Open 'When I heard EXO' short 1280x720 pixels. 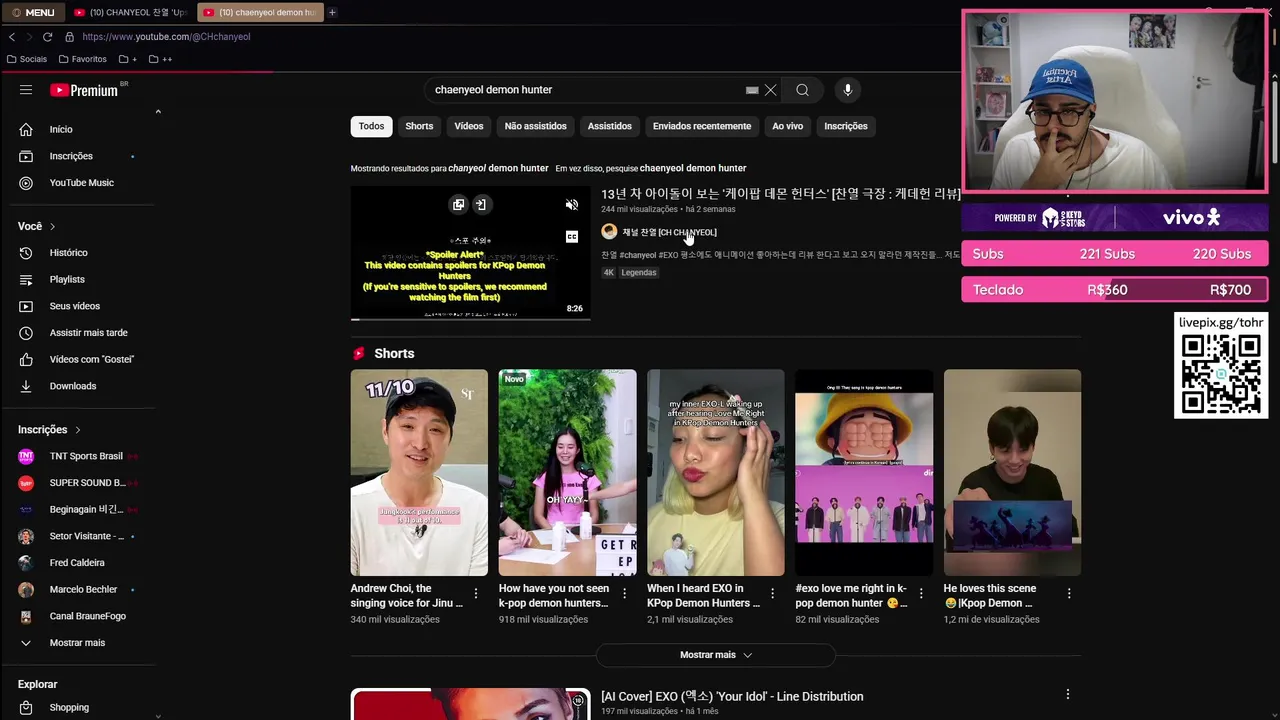715,473
